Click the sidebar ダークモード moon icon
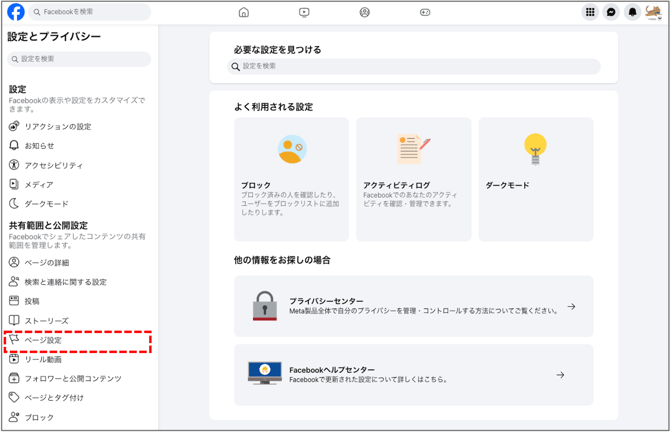Screen dimensions: 670x432 coord(14,203)
